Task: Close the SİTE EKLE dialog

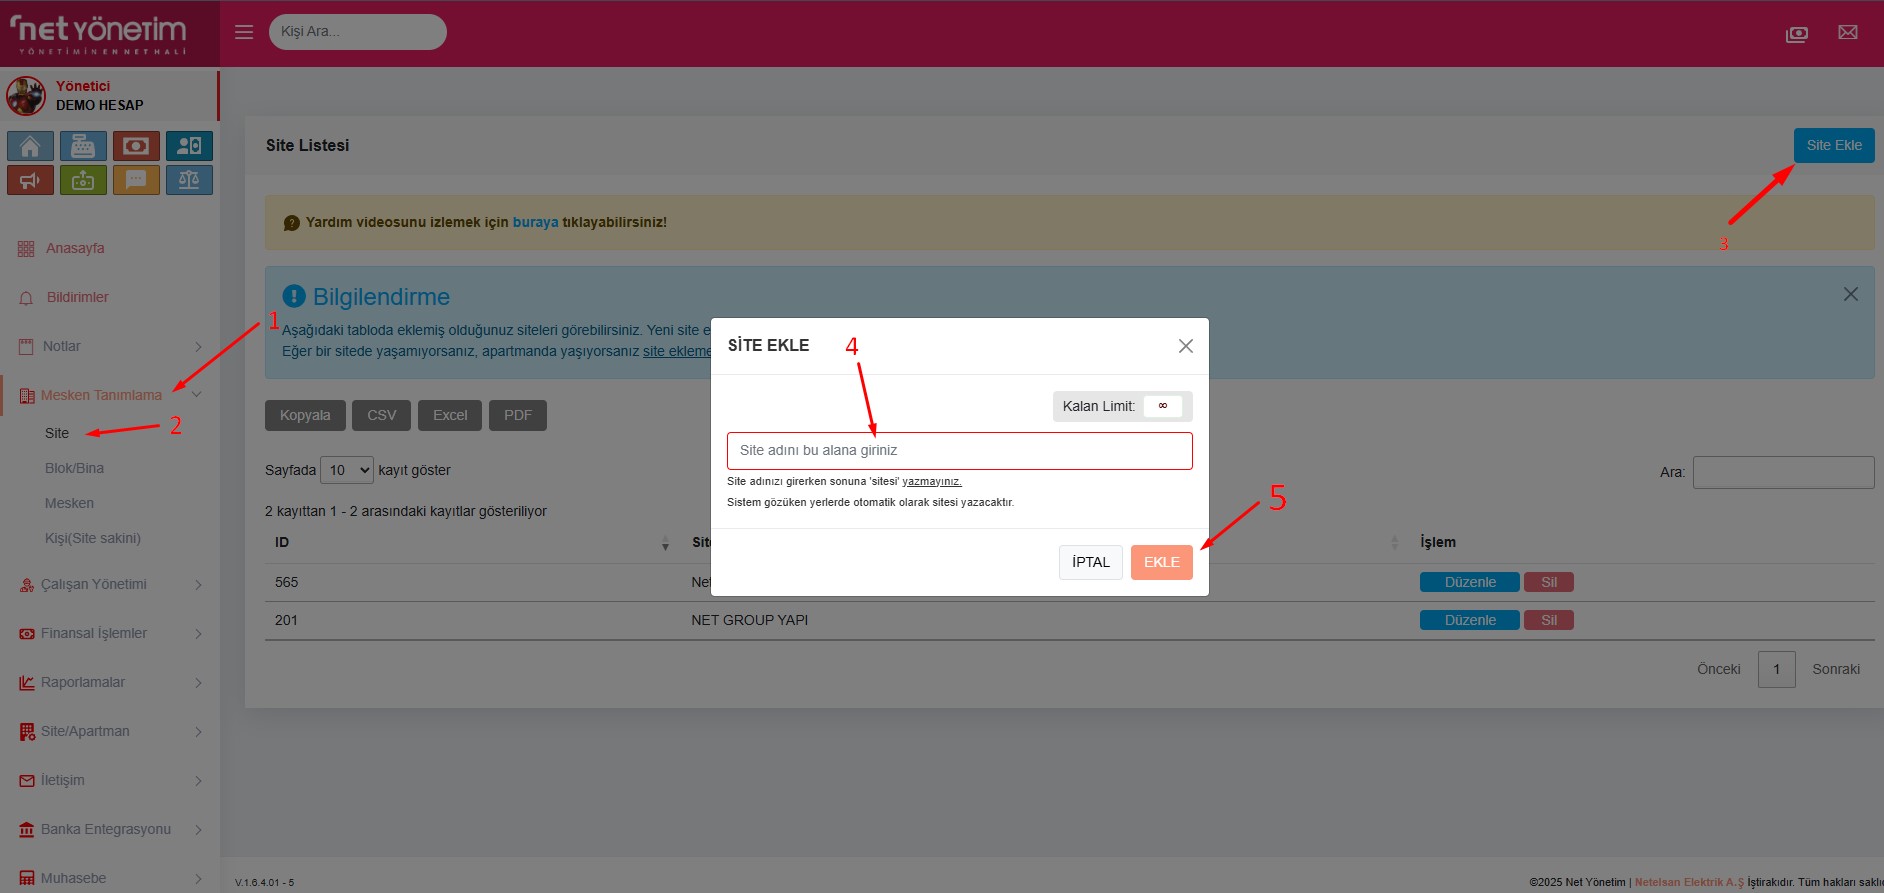Action: (x=1186, y=346)
